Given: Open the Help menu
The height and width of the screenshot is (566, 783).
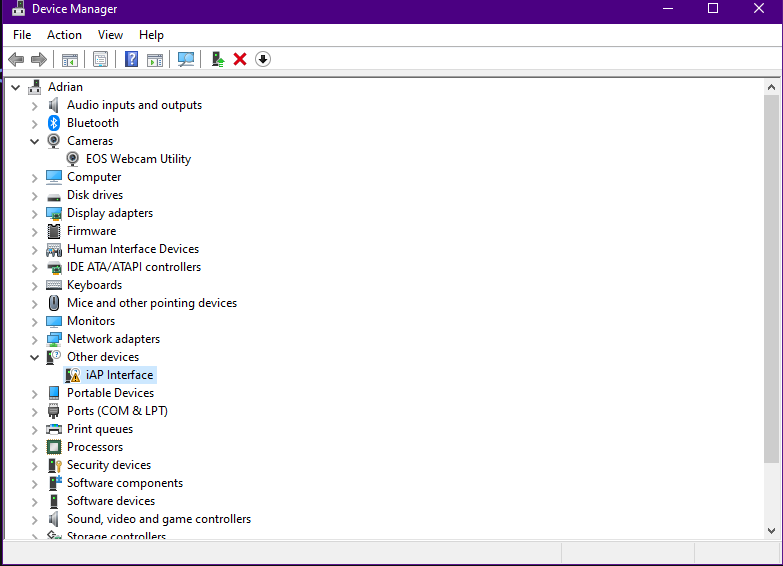Looking at the screenshot, I should pyautogui.click(x=151, y=35).
